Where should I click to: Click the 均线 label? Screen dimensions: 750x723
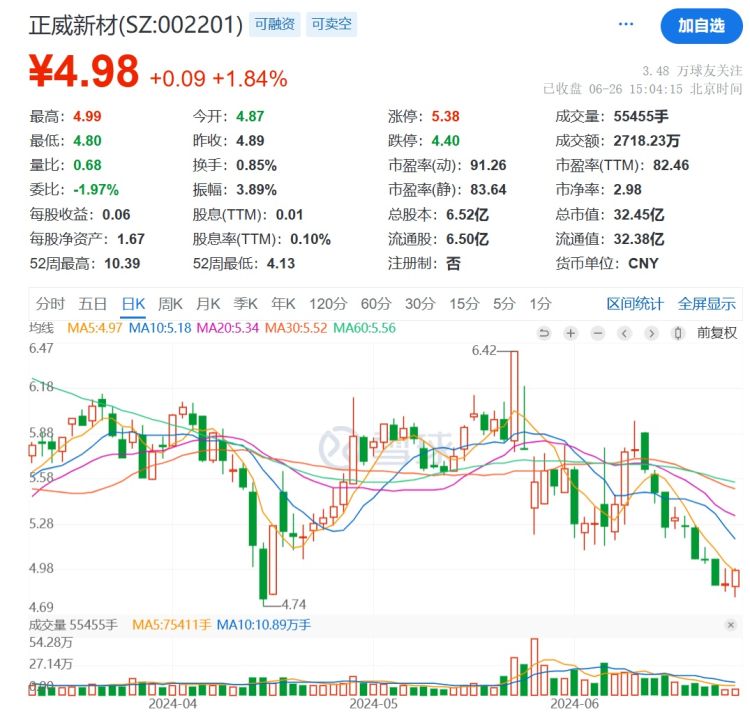41,328
